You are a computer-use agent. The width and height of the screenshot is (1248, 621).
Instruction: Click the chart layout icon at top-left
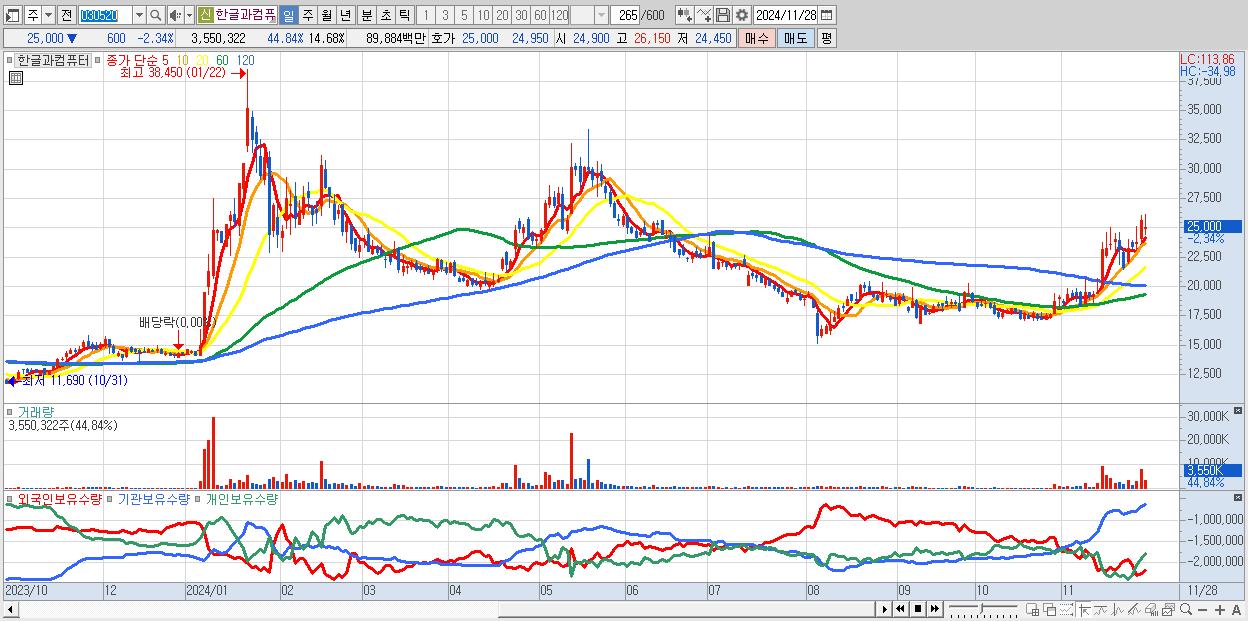(x=11, y=15)
